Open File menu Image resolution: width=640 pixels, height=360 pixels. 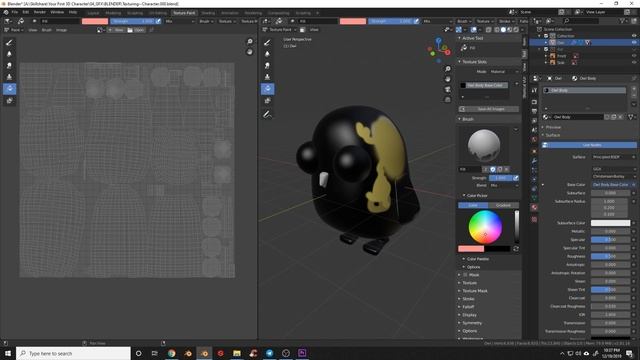15,12
